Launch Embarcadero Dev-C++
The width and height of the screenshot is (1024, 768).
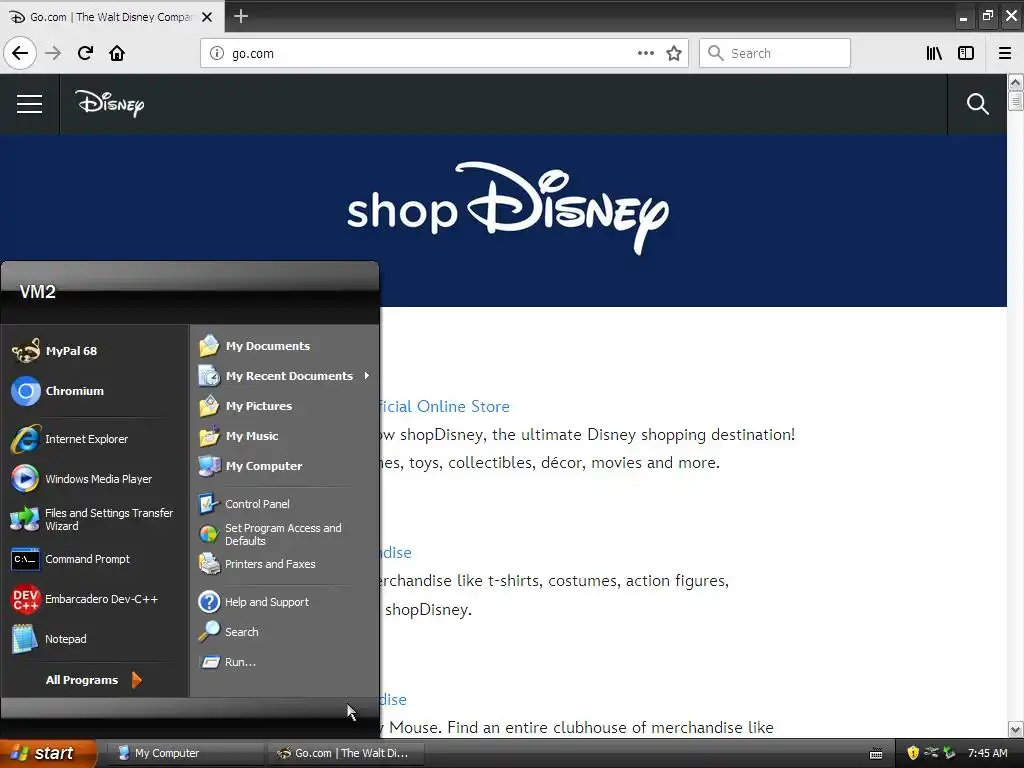click(x=97, y=599)
